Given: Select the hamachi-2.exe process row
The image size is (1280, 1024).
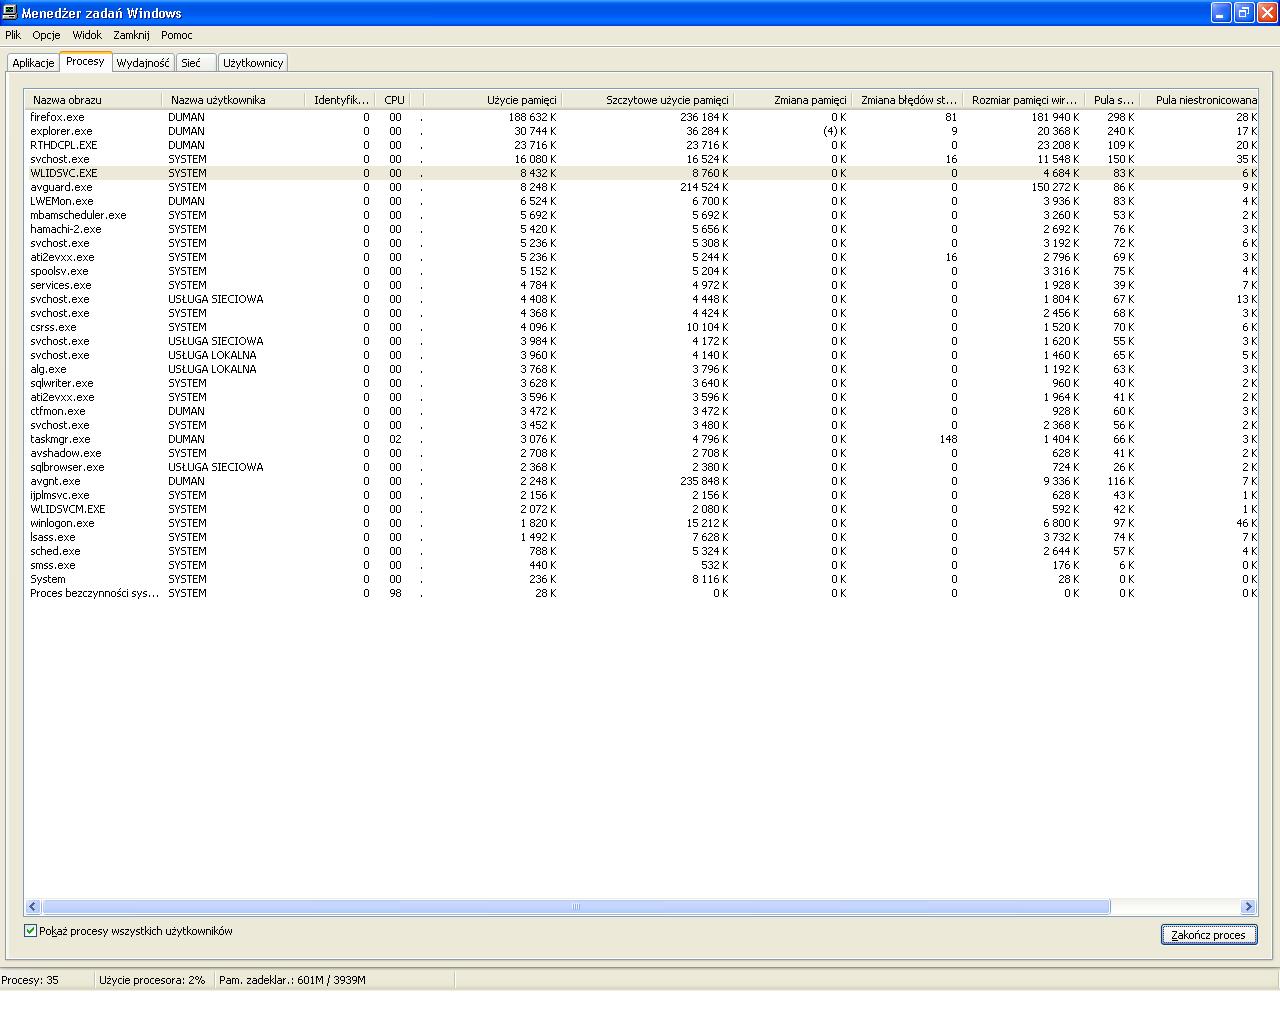Looking at the screenshot, I should 66,229.
